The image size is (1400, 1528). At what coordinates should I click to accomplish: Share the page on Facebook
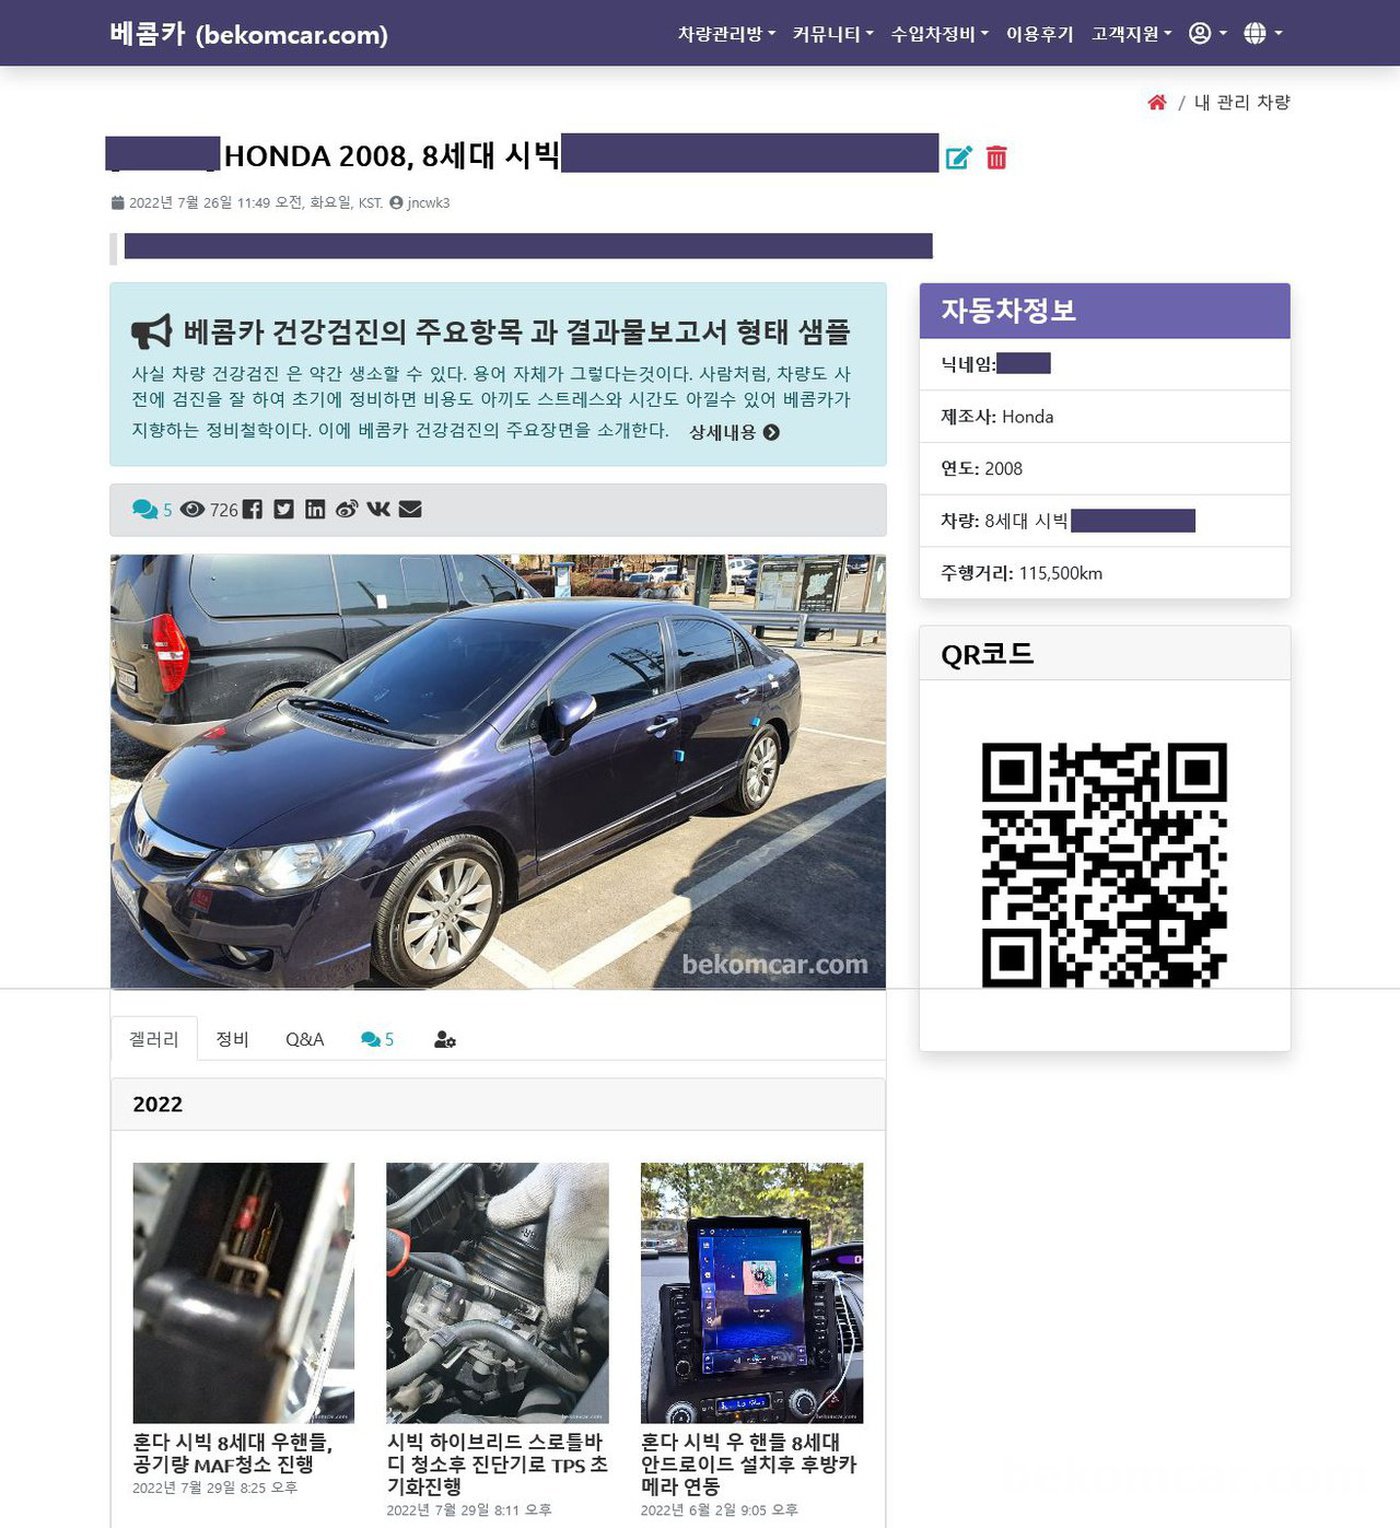[x=252, y=510]
